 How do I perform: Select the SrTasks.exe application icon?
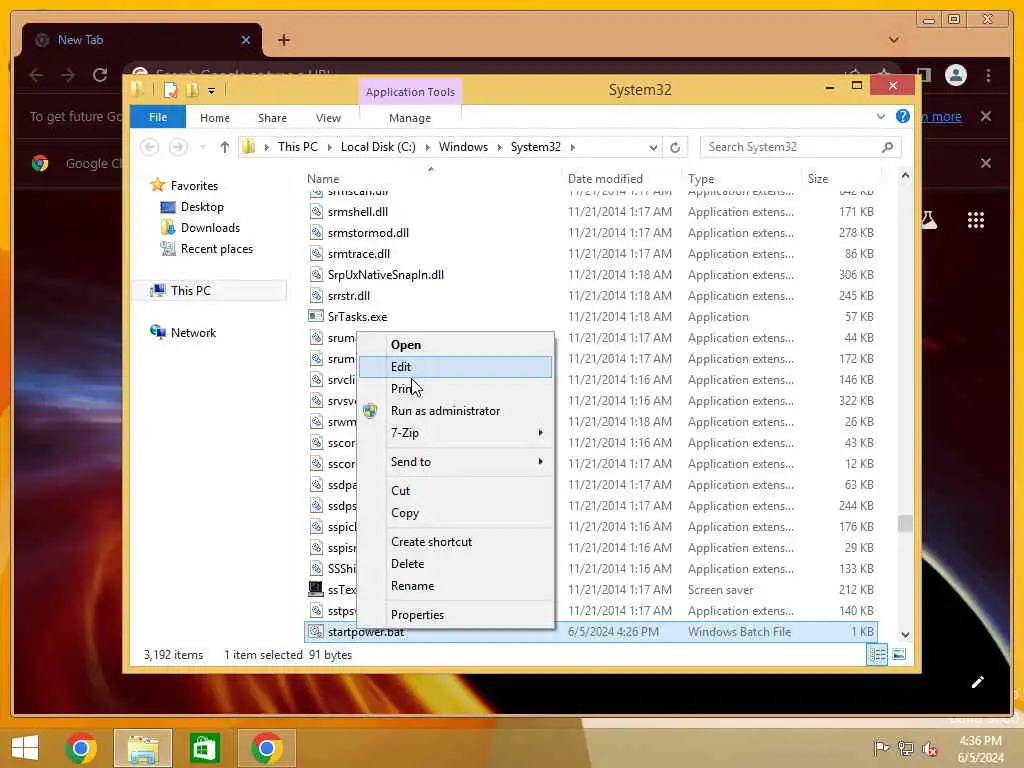(315, 316)
